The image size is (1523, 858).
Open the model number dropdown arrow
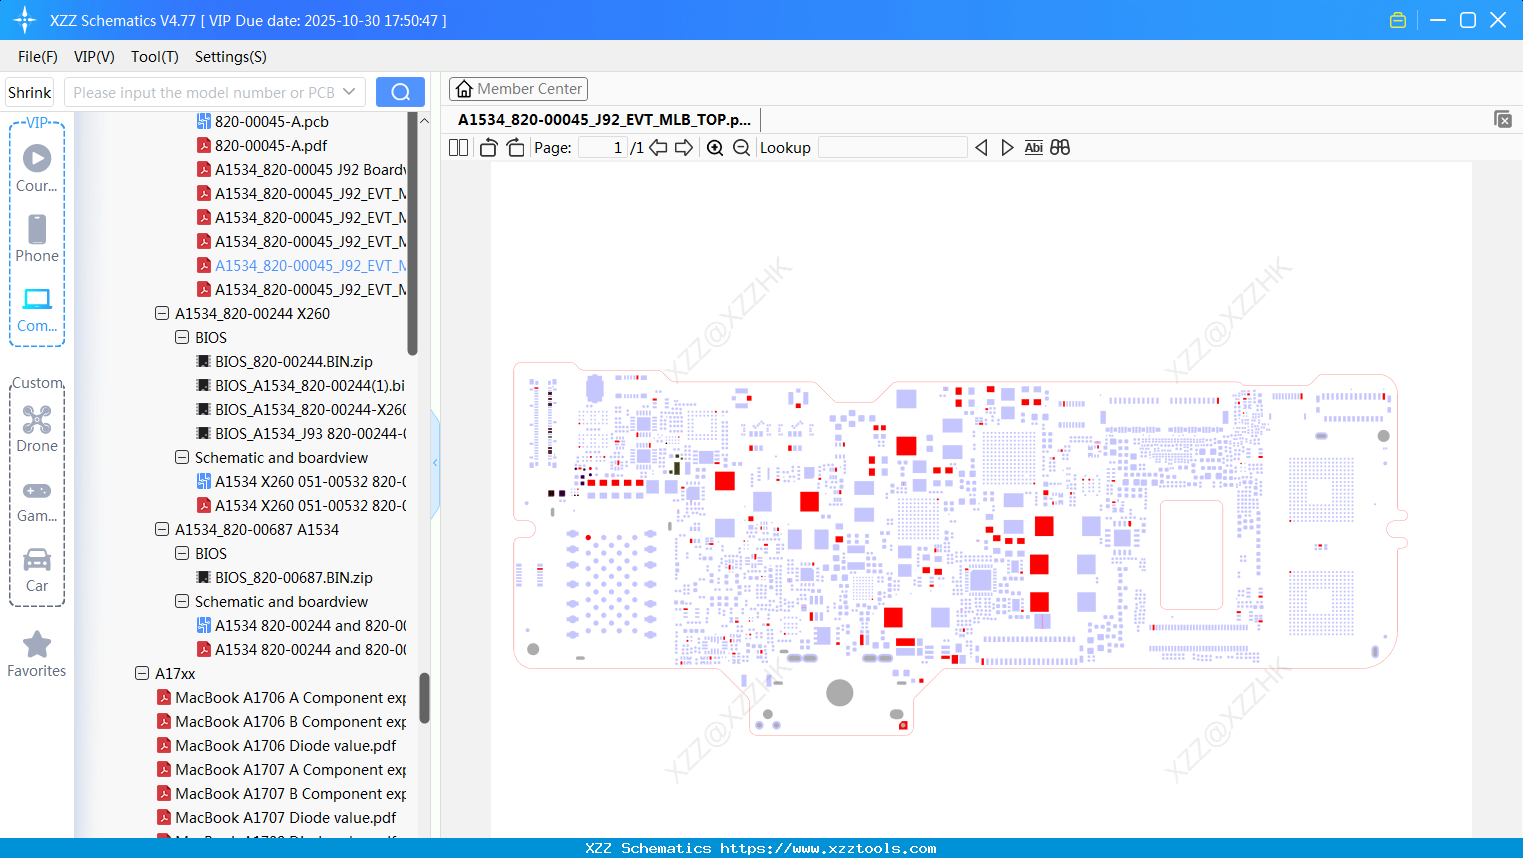(349, 92)
